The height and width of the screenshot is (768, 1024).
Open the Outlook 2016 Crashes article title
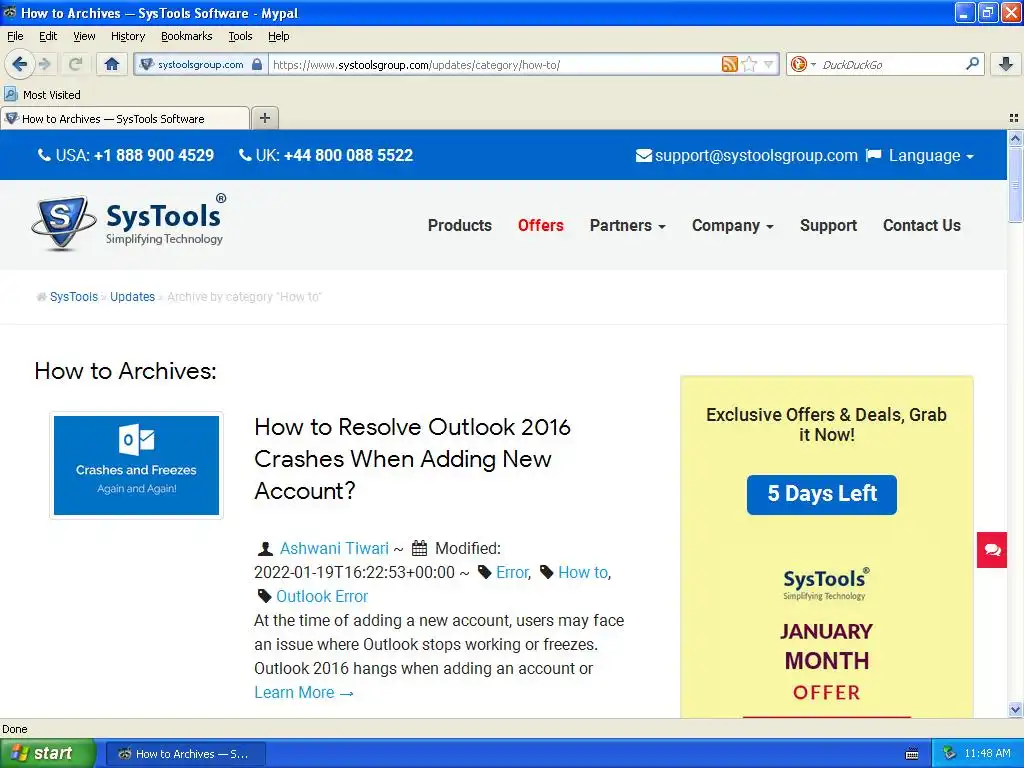pos(412,459)
